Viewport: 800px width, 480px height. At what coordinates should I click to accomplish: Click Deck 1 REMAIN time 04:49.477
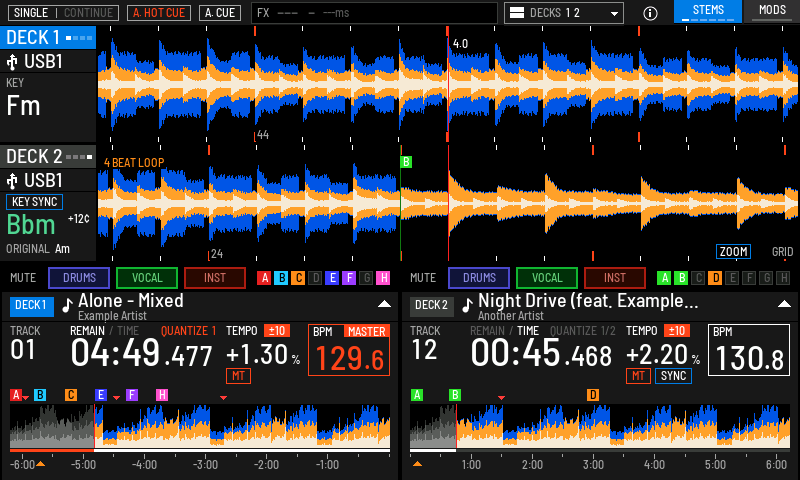141,354
